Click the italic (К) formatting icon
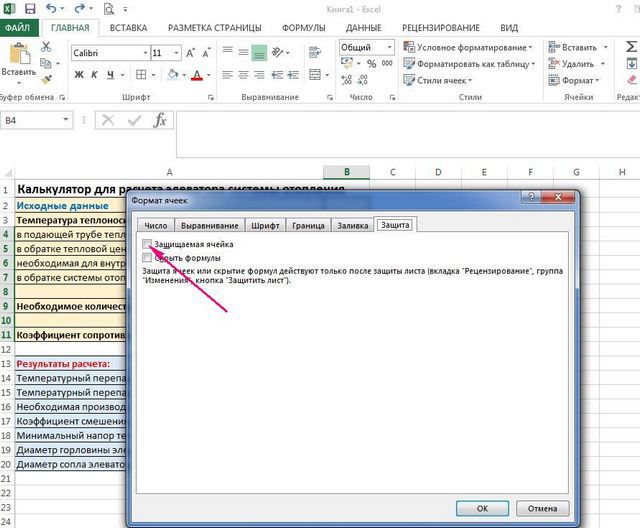The image size is (640, 528). click(95, 75)
